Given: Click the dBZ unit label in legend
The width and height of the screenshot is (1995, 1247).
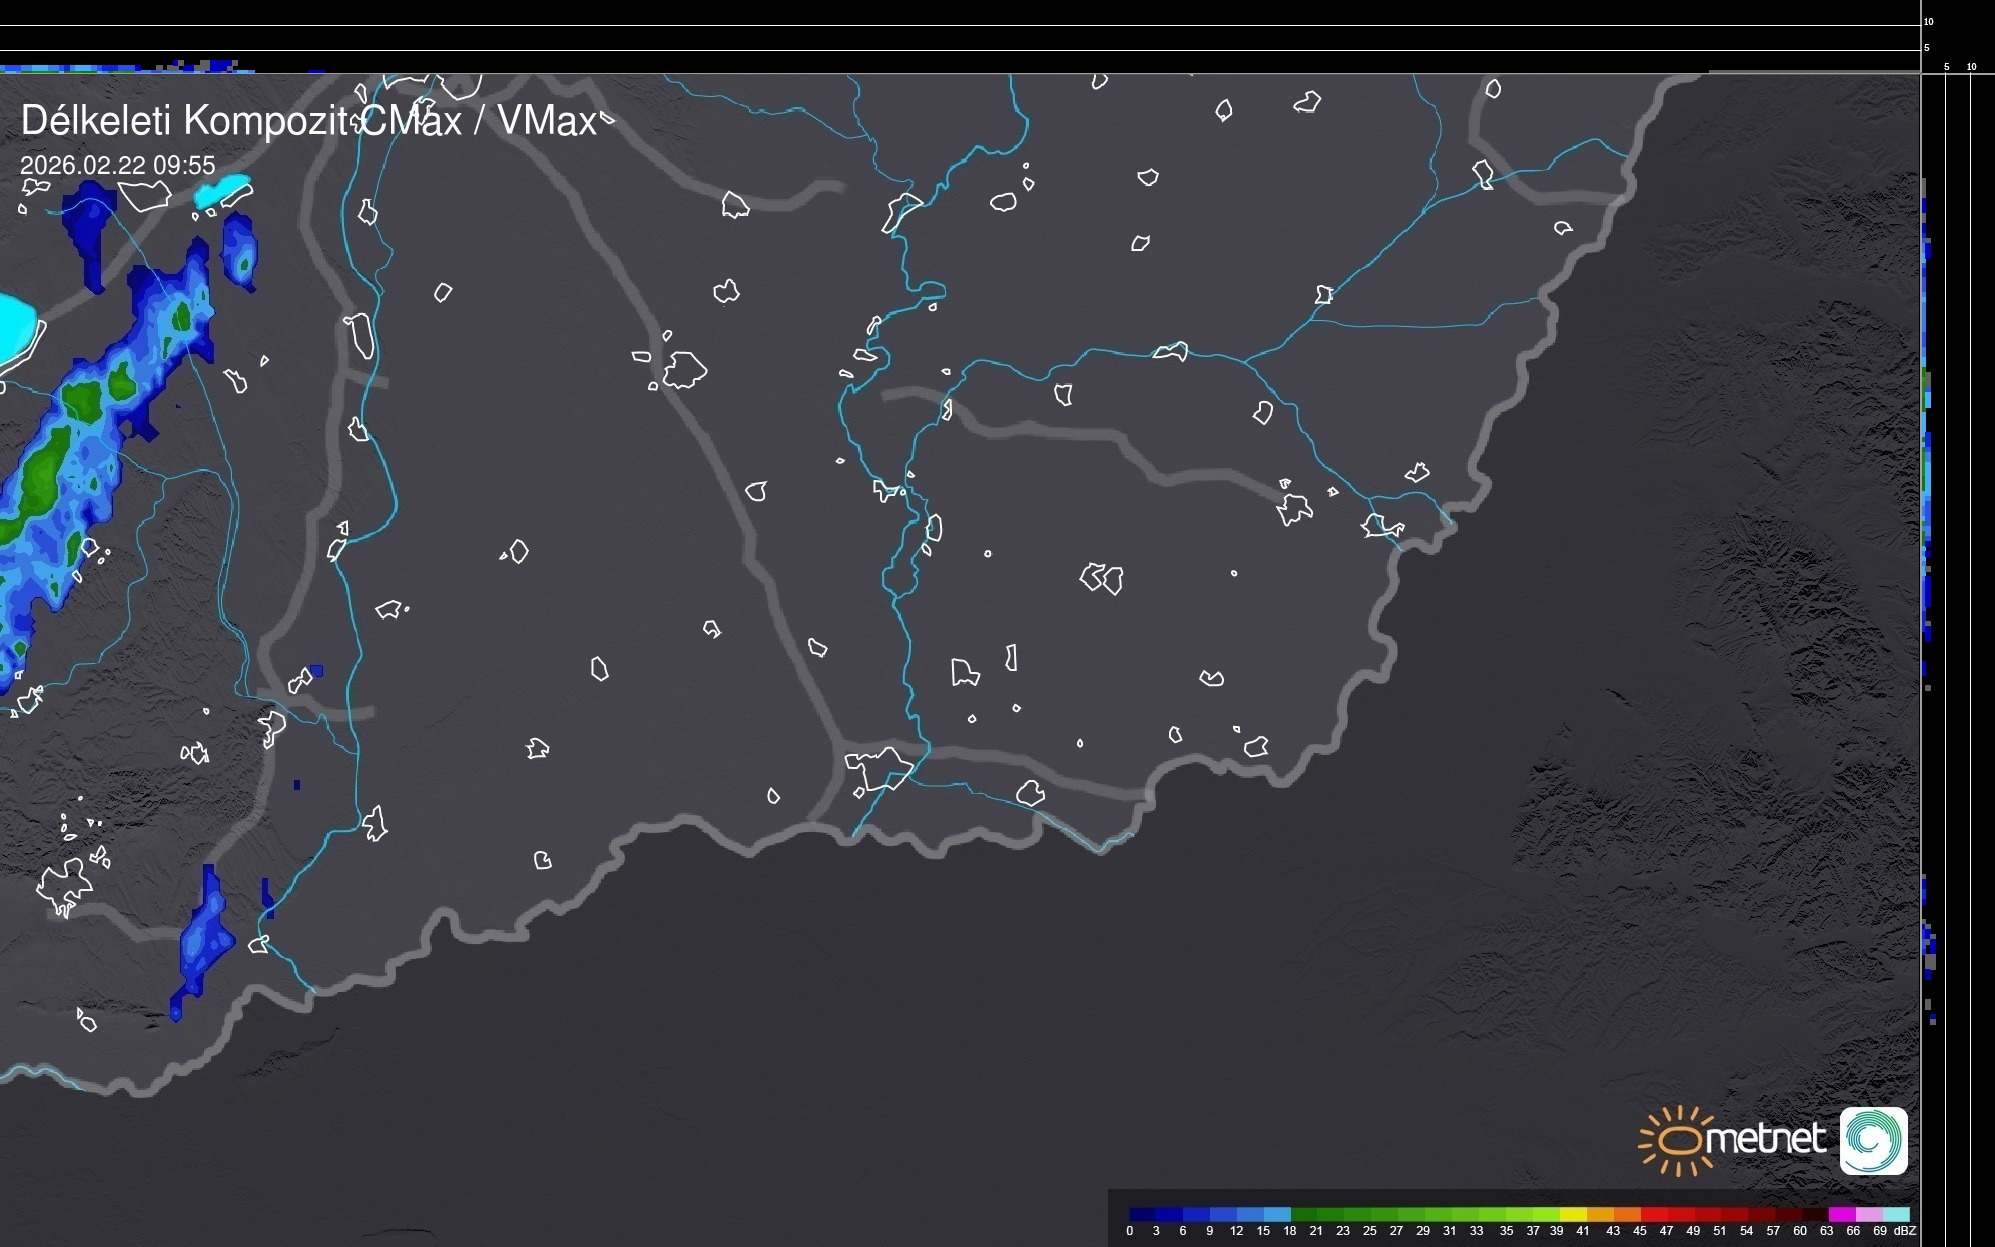Looking at the screenshot, I should [1904, 1231].
